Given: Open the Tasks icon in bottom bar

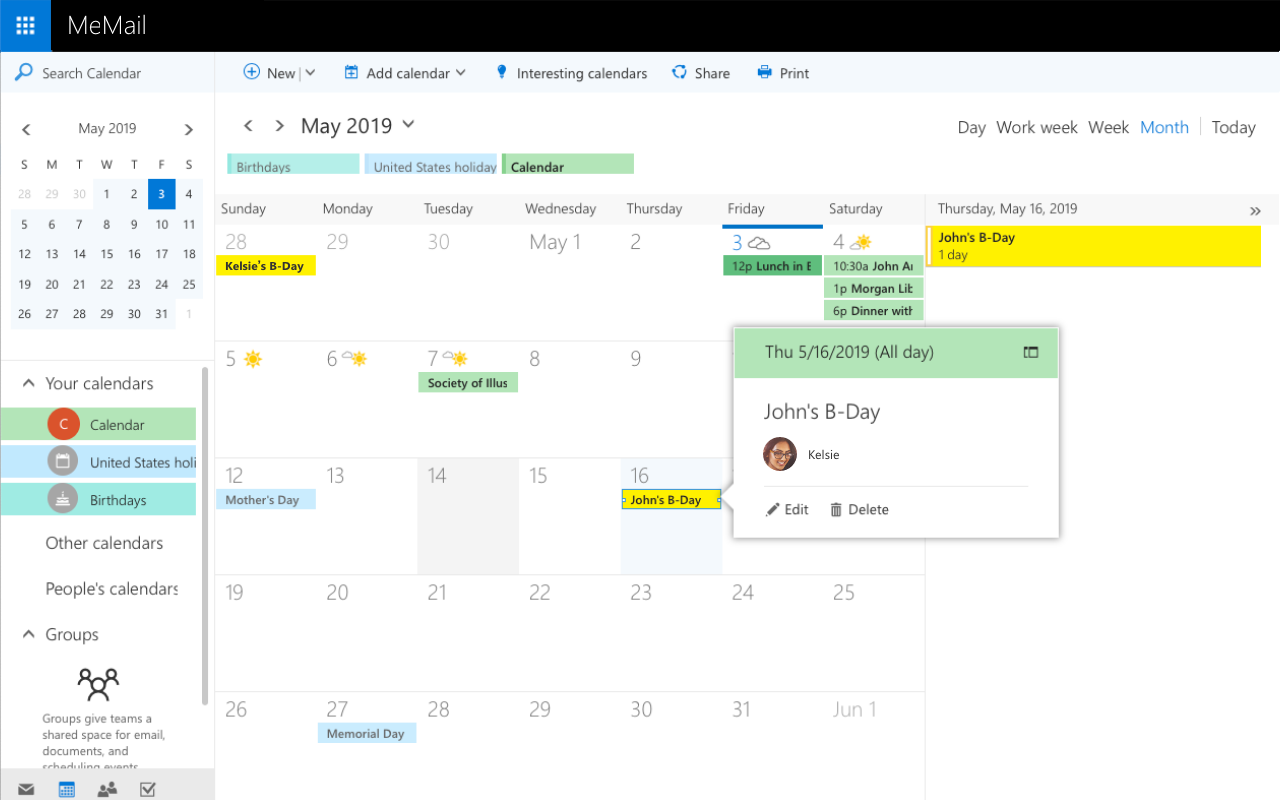Looking at the screenshot, I should (148, 789).
